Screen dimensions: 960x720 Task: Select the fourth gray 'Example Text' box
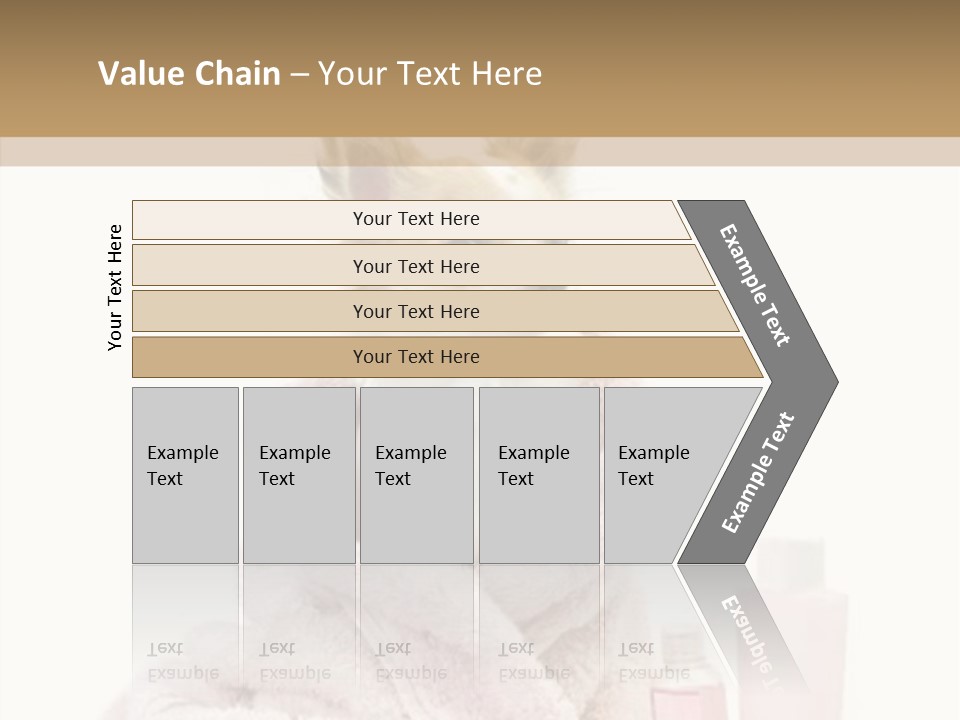coord(539,475)
